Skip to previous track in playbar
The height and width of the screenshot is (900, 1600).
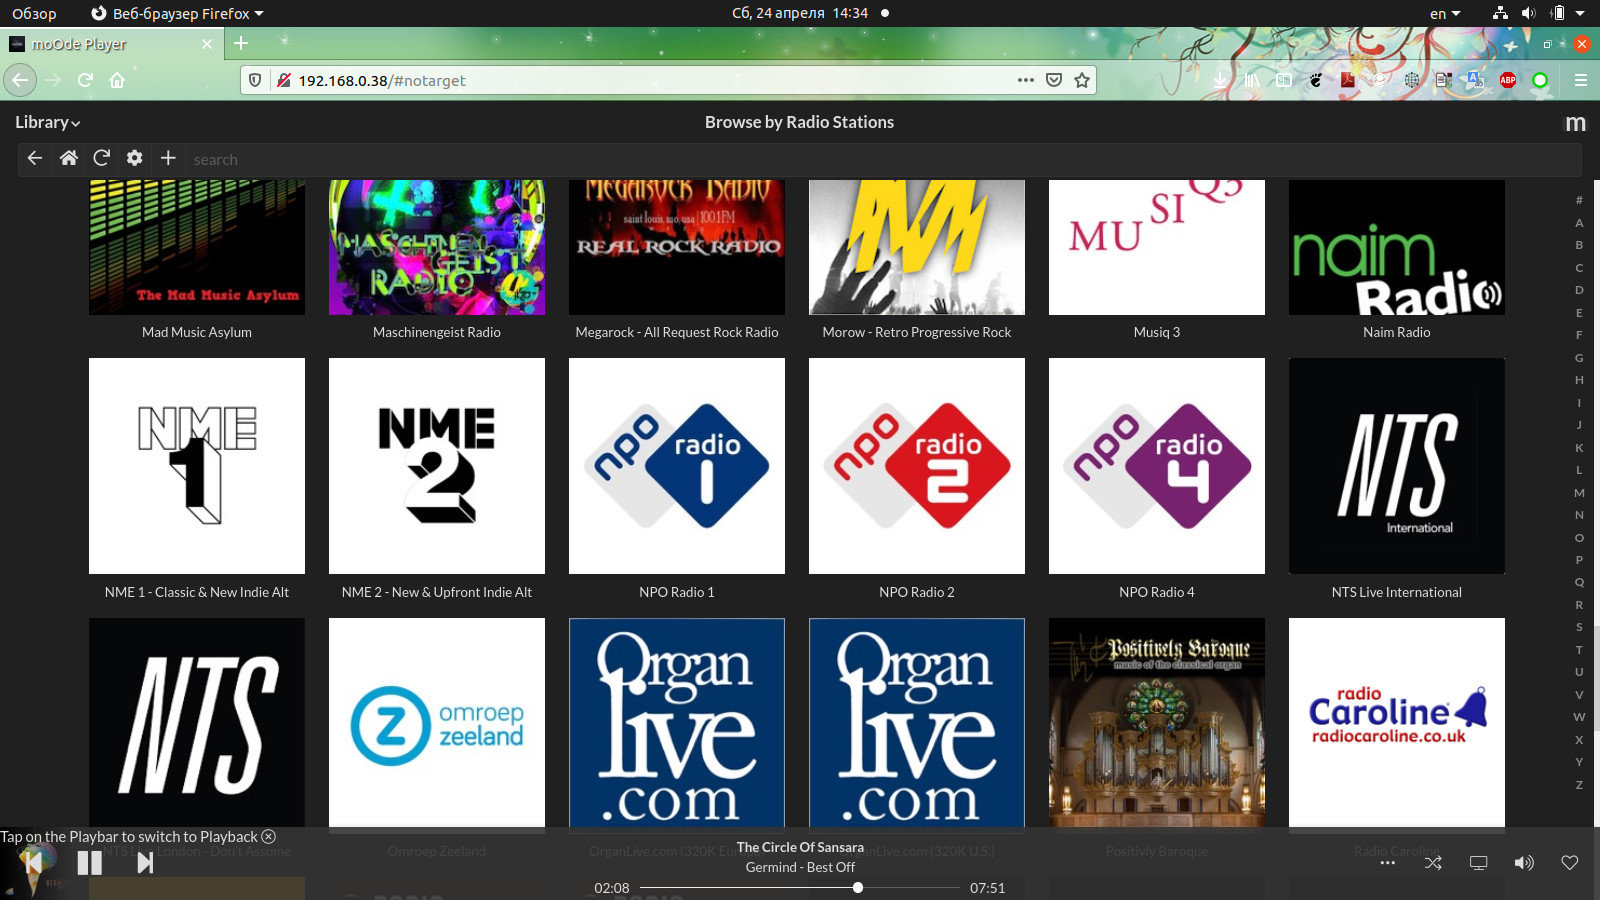pyautogui.click(x=34, y=862)
